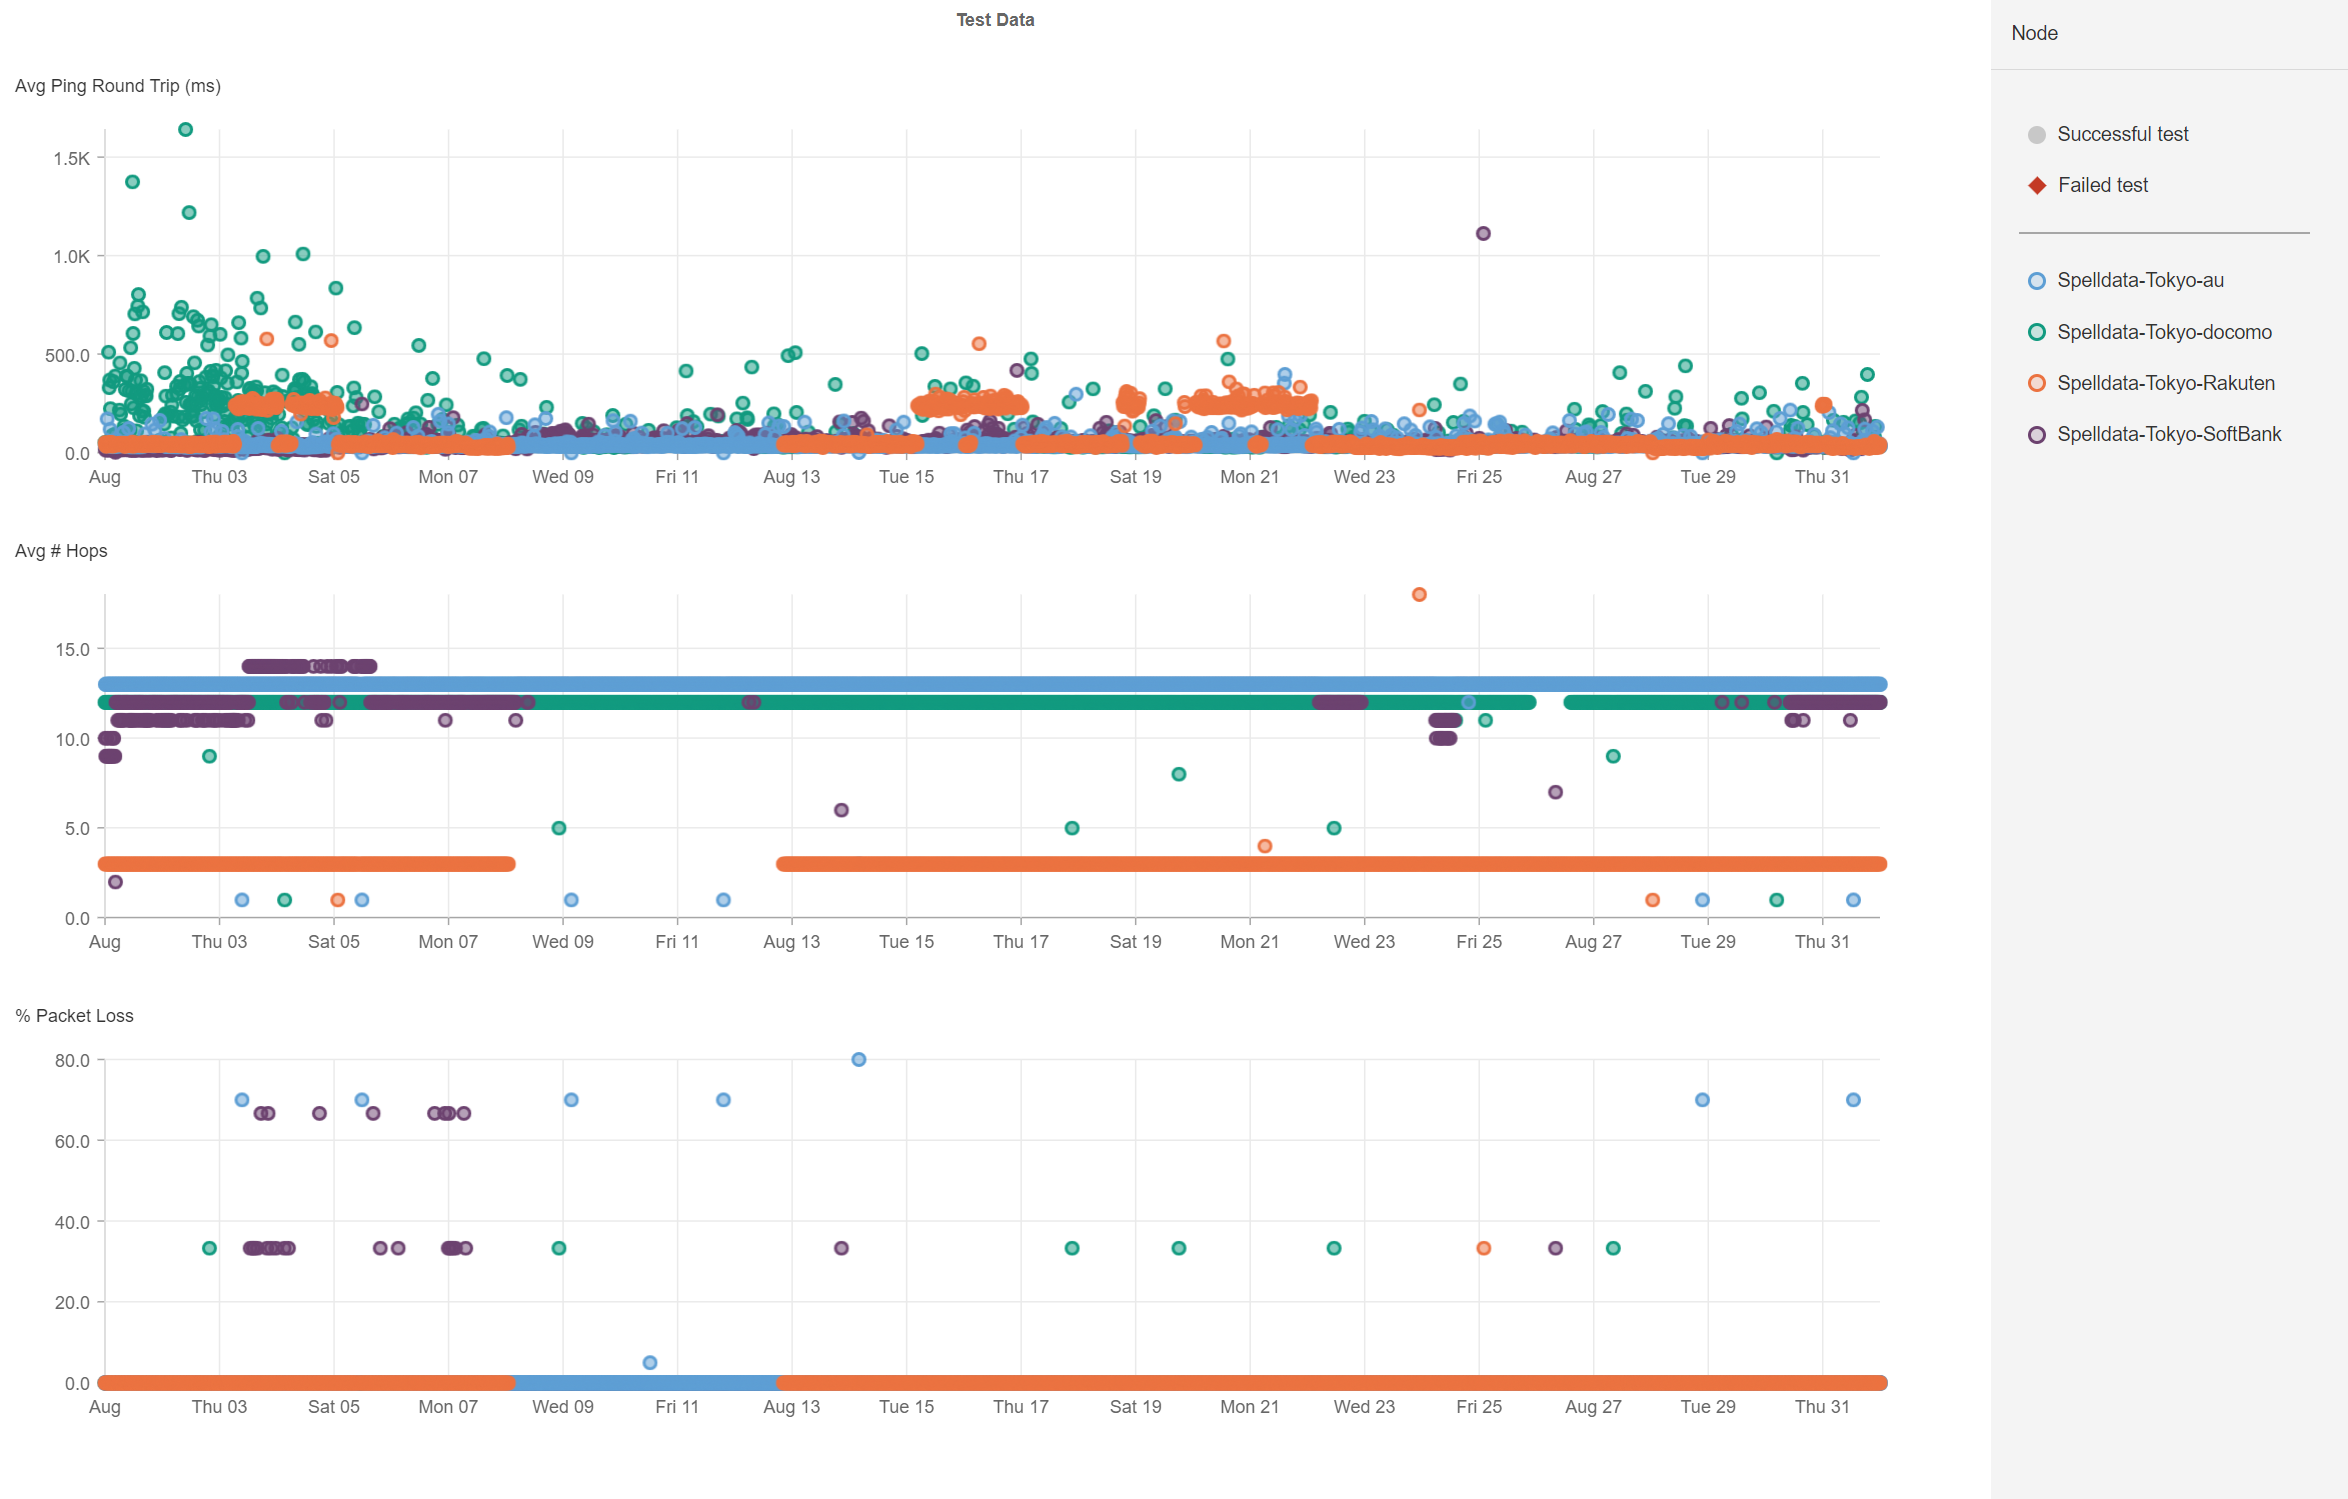Viewport: 2348px width, 1499px height.
Task: Click the purple SoftBank ping outlier near Fri 25
Action: tap(1483, 234)
